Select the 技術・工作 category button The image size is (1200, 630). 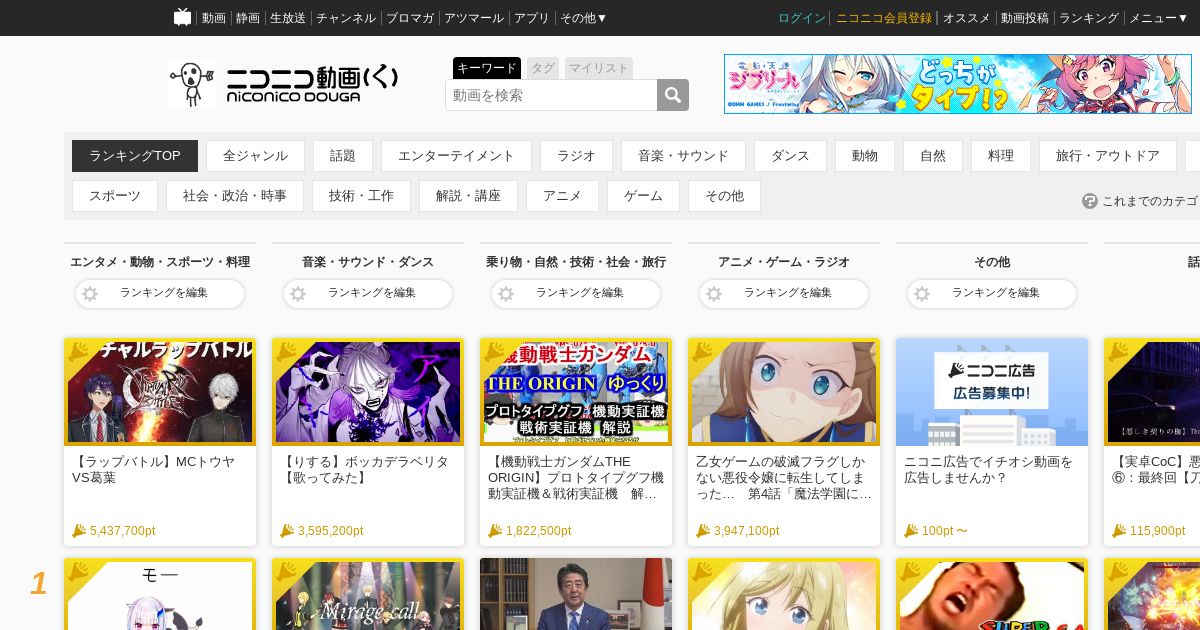(x=361, y=196)
